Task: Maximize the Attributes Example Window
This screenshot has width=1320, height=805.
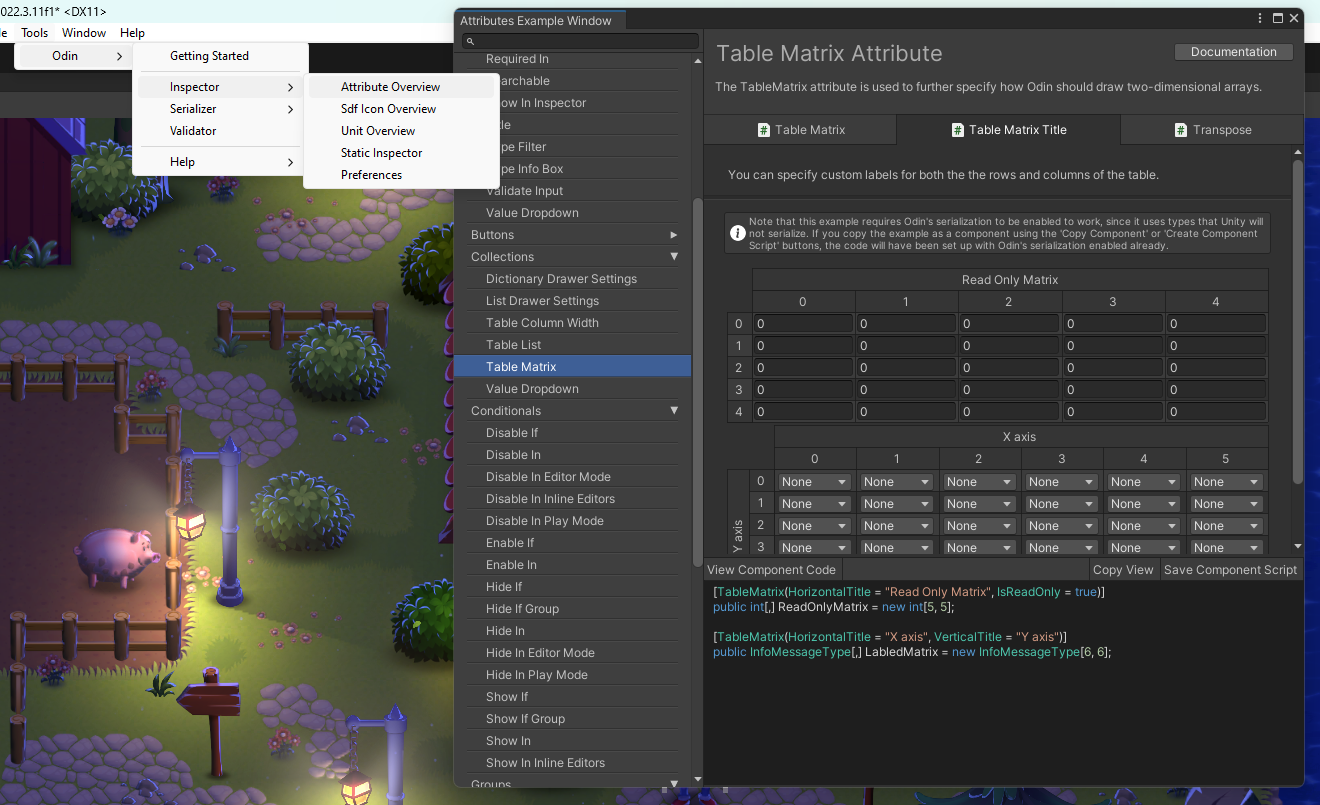Action: coord(1277,18)
